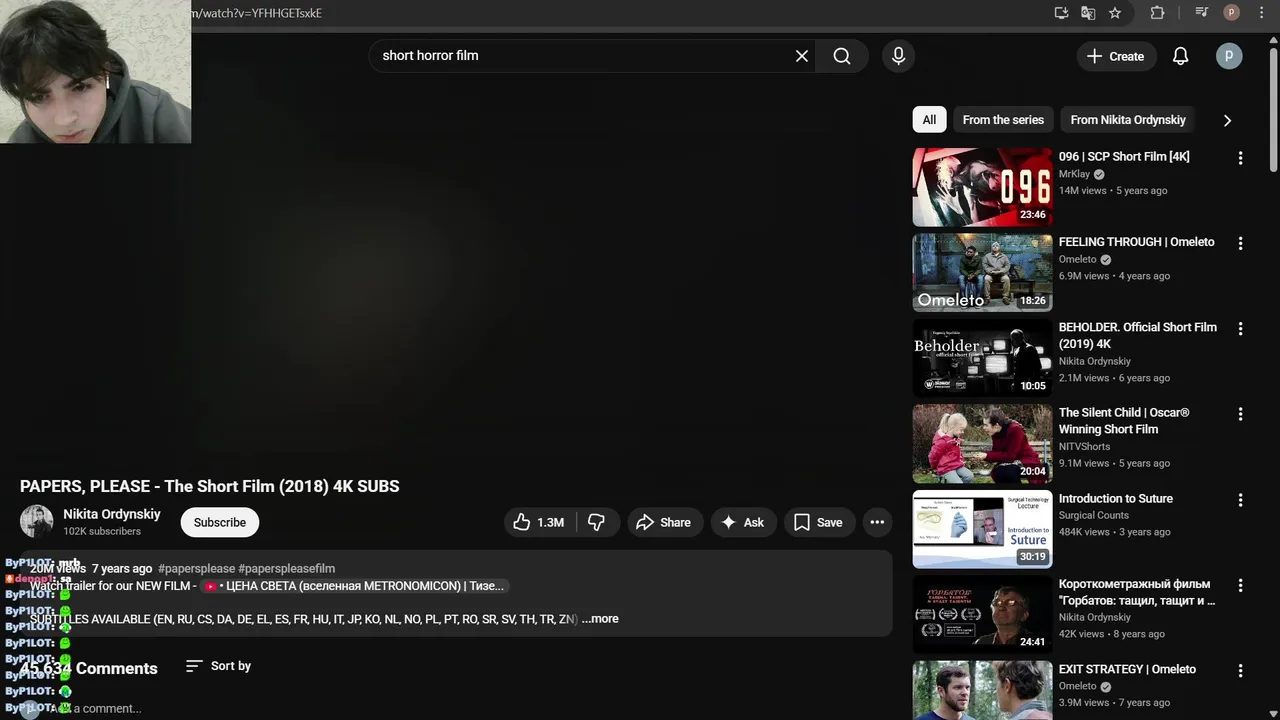1280x720 pixels.
Task: Open the Nikita Ordynskiy channel name link
Action: (112, 514)
